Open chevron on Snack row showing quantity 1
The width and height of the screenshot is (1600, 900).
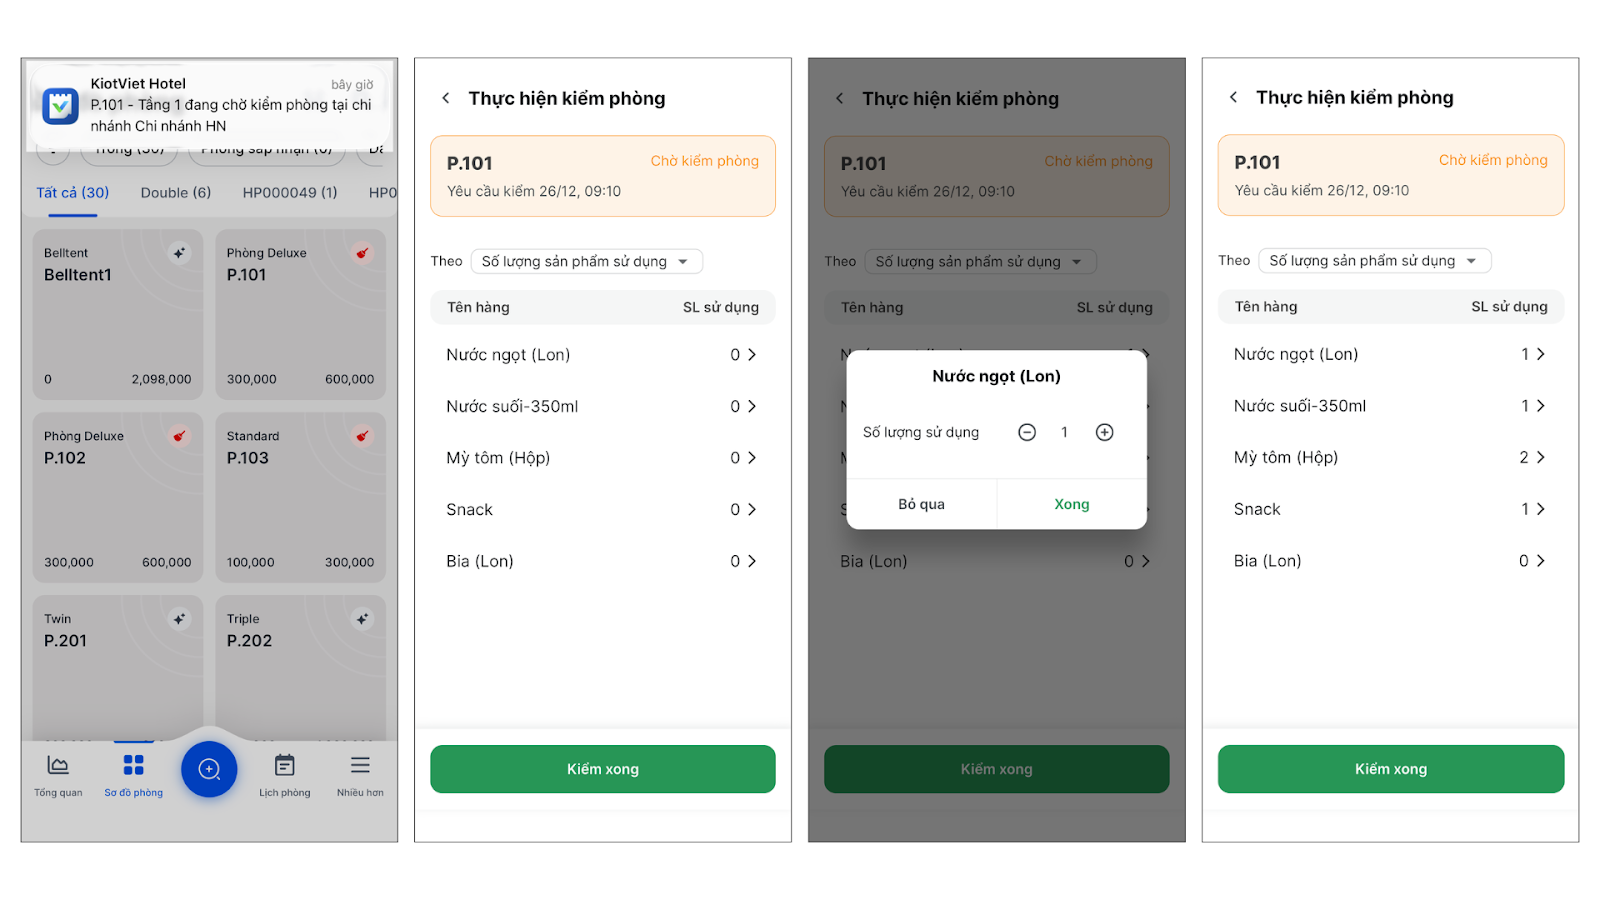point(1540,509)
